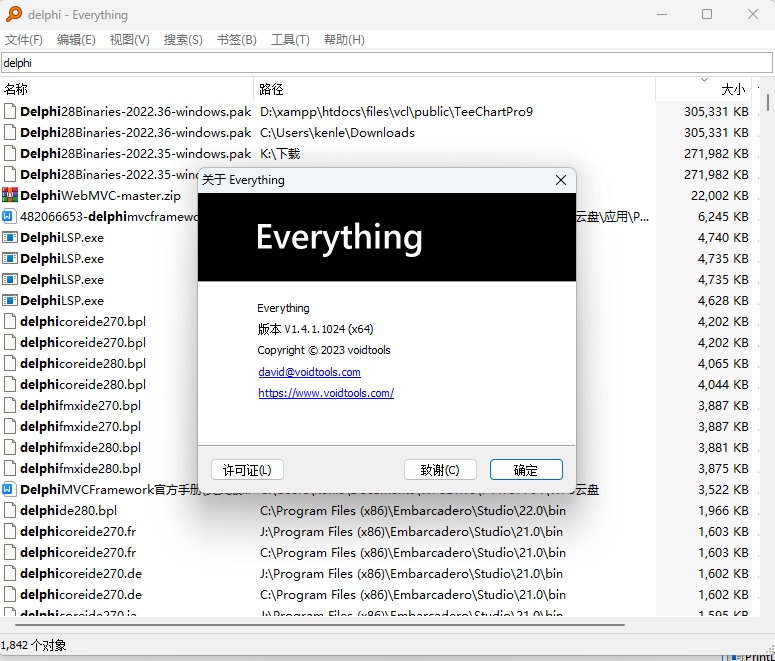Open the david@voidtools.com email link
This screenshot has width=775, height=661.
tap(309, 372)
